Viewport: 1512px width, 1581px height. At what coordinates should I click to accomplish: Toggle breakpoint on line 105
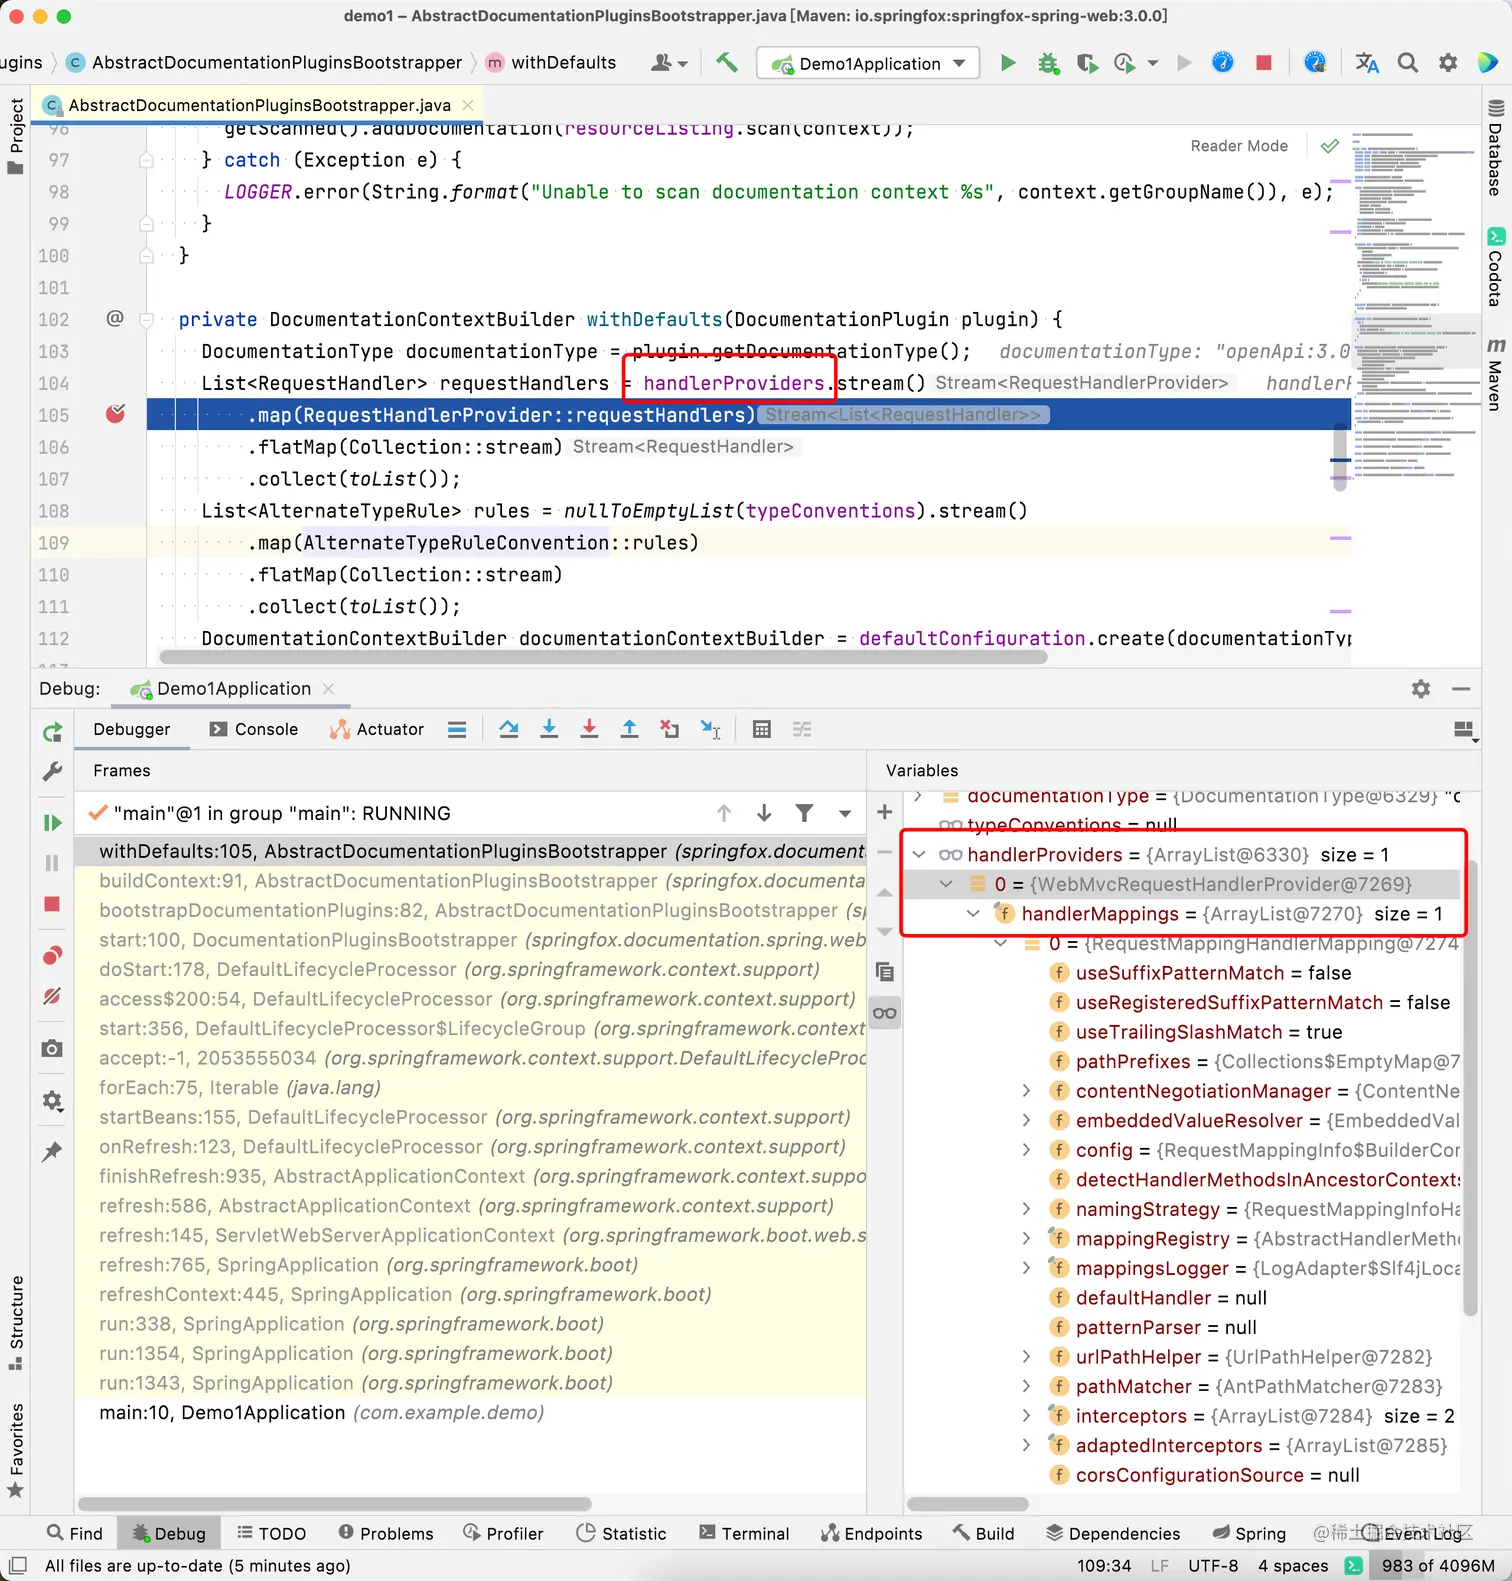[116, 414]
